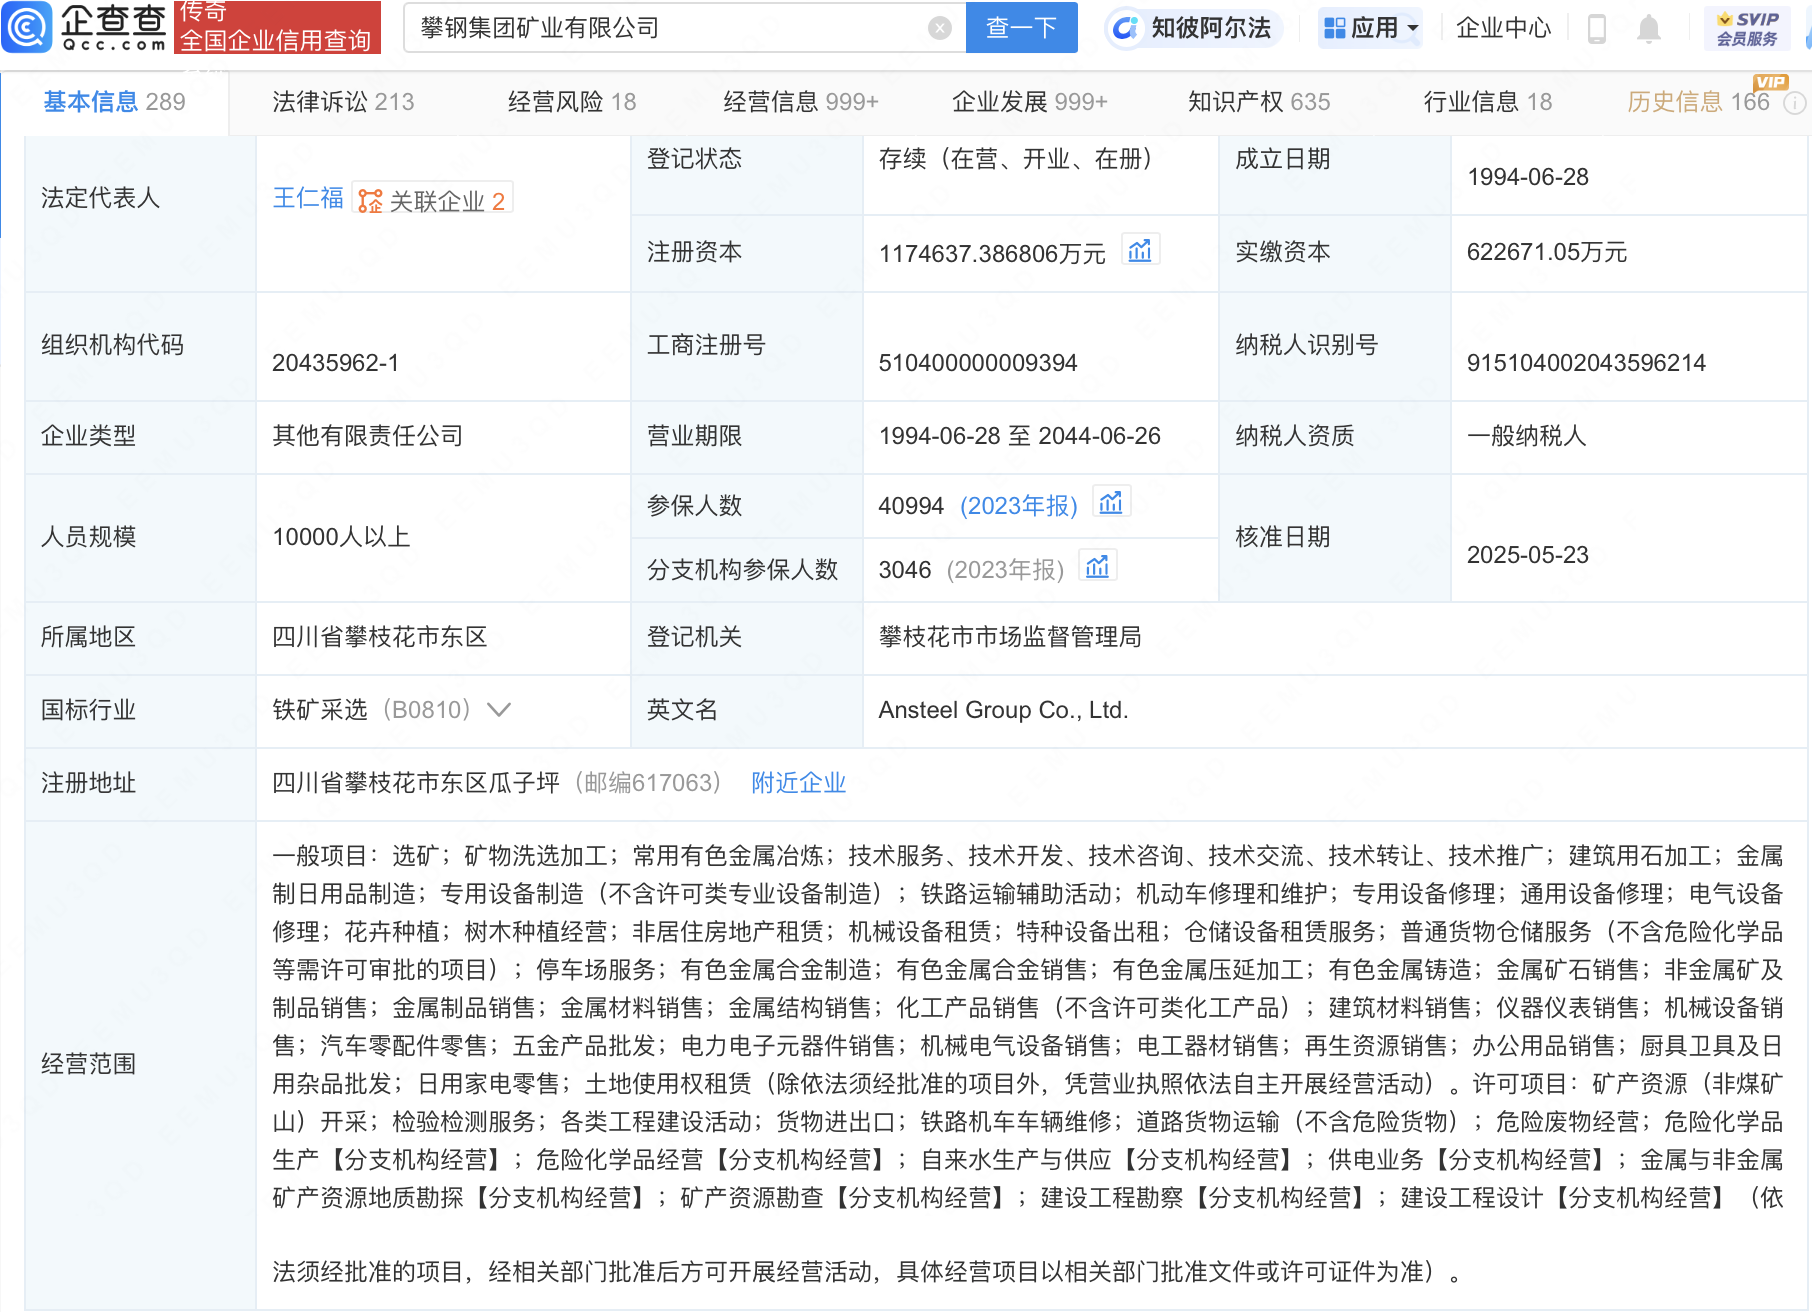
Task: Click the 查一下 search button
Action: coord(1021,27)
